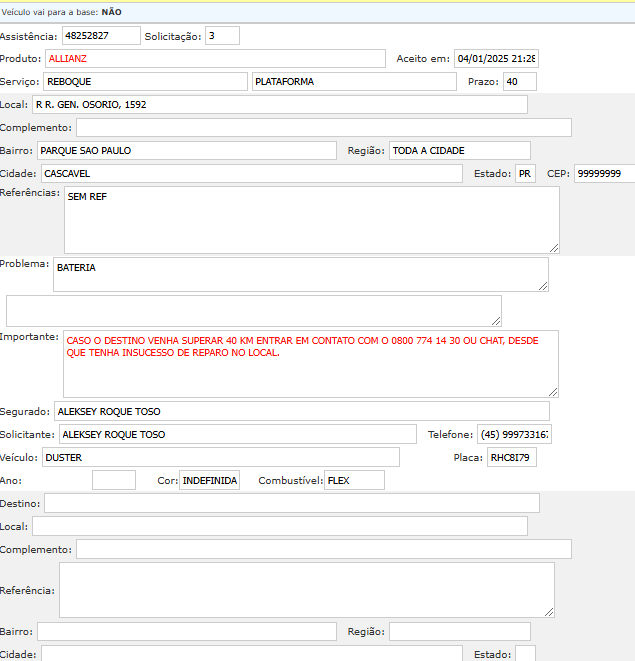This screenshot has width=635, height=661.
Task: Click resize handle of Referências text area
Action: (554, 248)
